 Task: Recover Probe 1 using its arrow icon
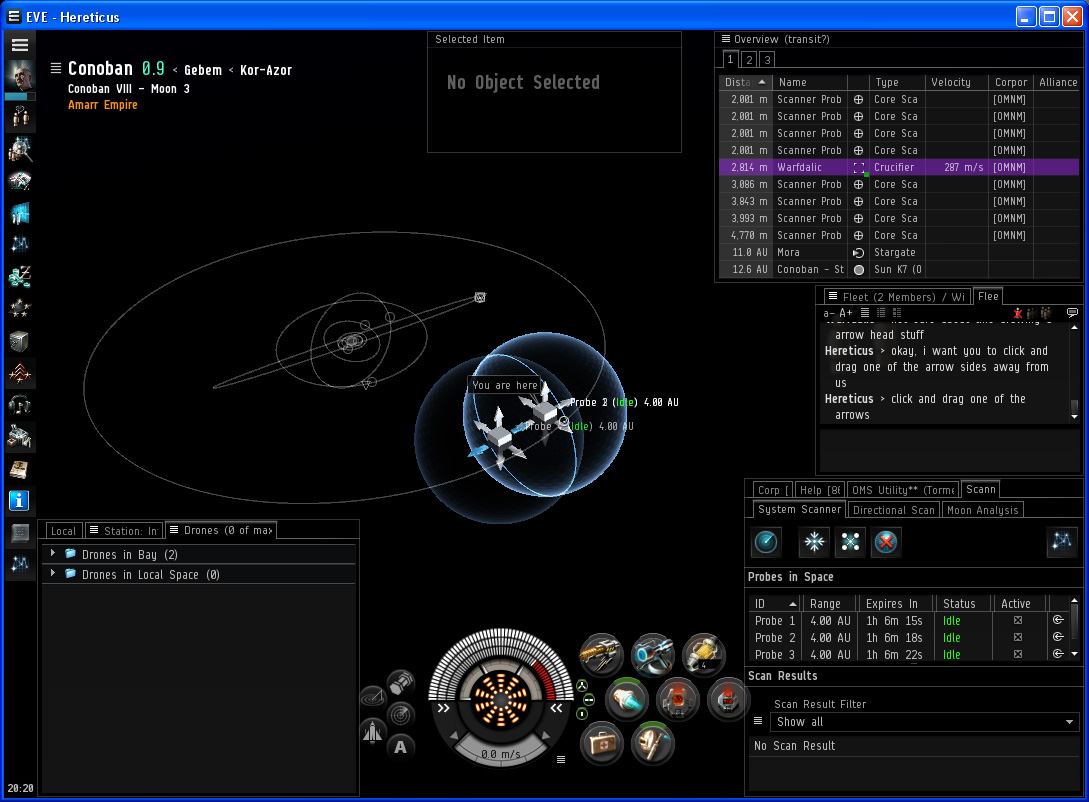1058,620
